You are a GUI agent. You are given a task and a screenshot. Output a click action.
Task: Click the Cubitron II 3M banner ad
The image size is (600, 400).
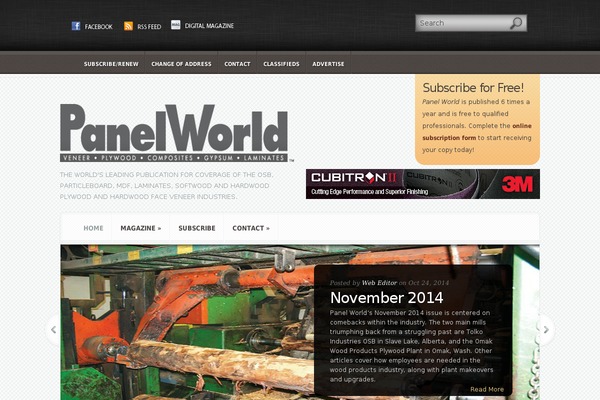pyautogui.click(x=422, y=184)
